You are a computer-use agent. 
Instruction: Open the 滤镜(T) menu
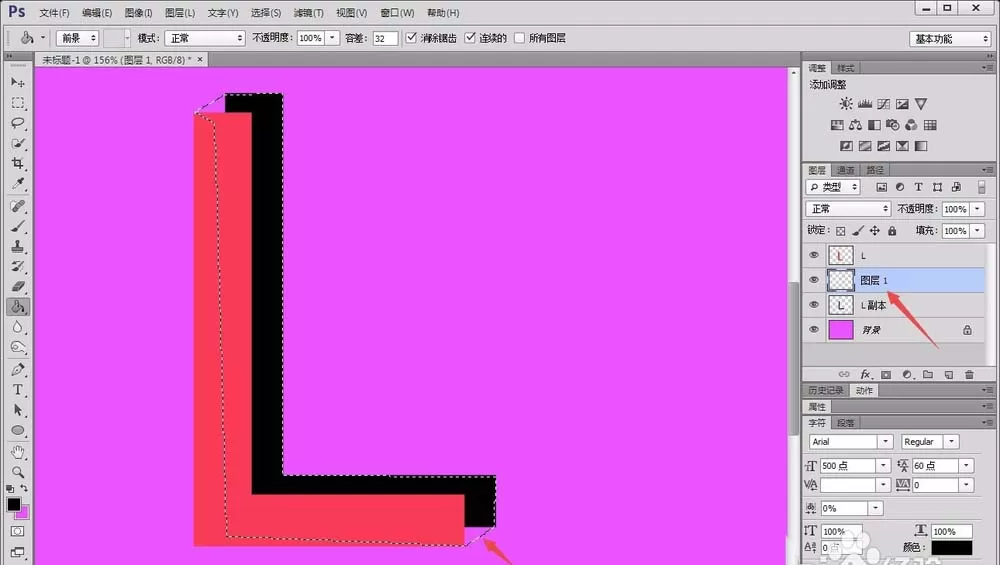[x=309, y=13]
